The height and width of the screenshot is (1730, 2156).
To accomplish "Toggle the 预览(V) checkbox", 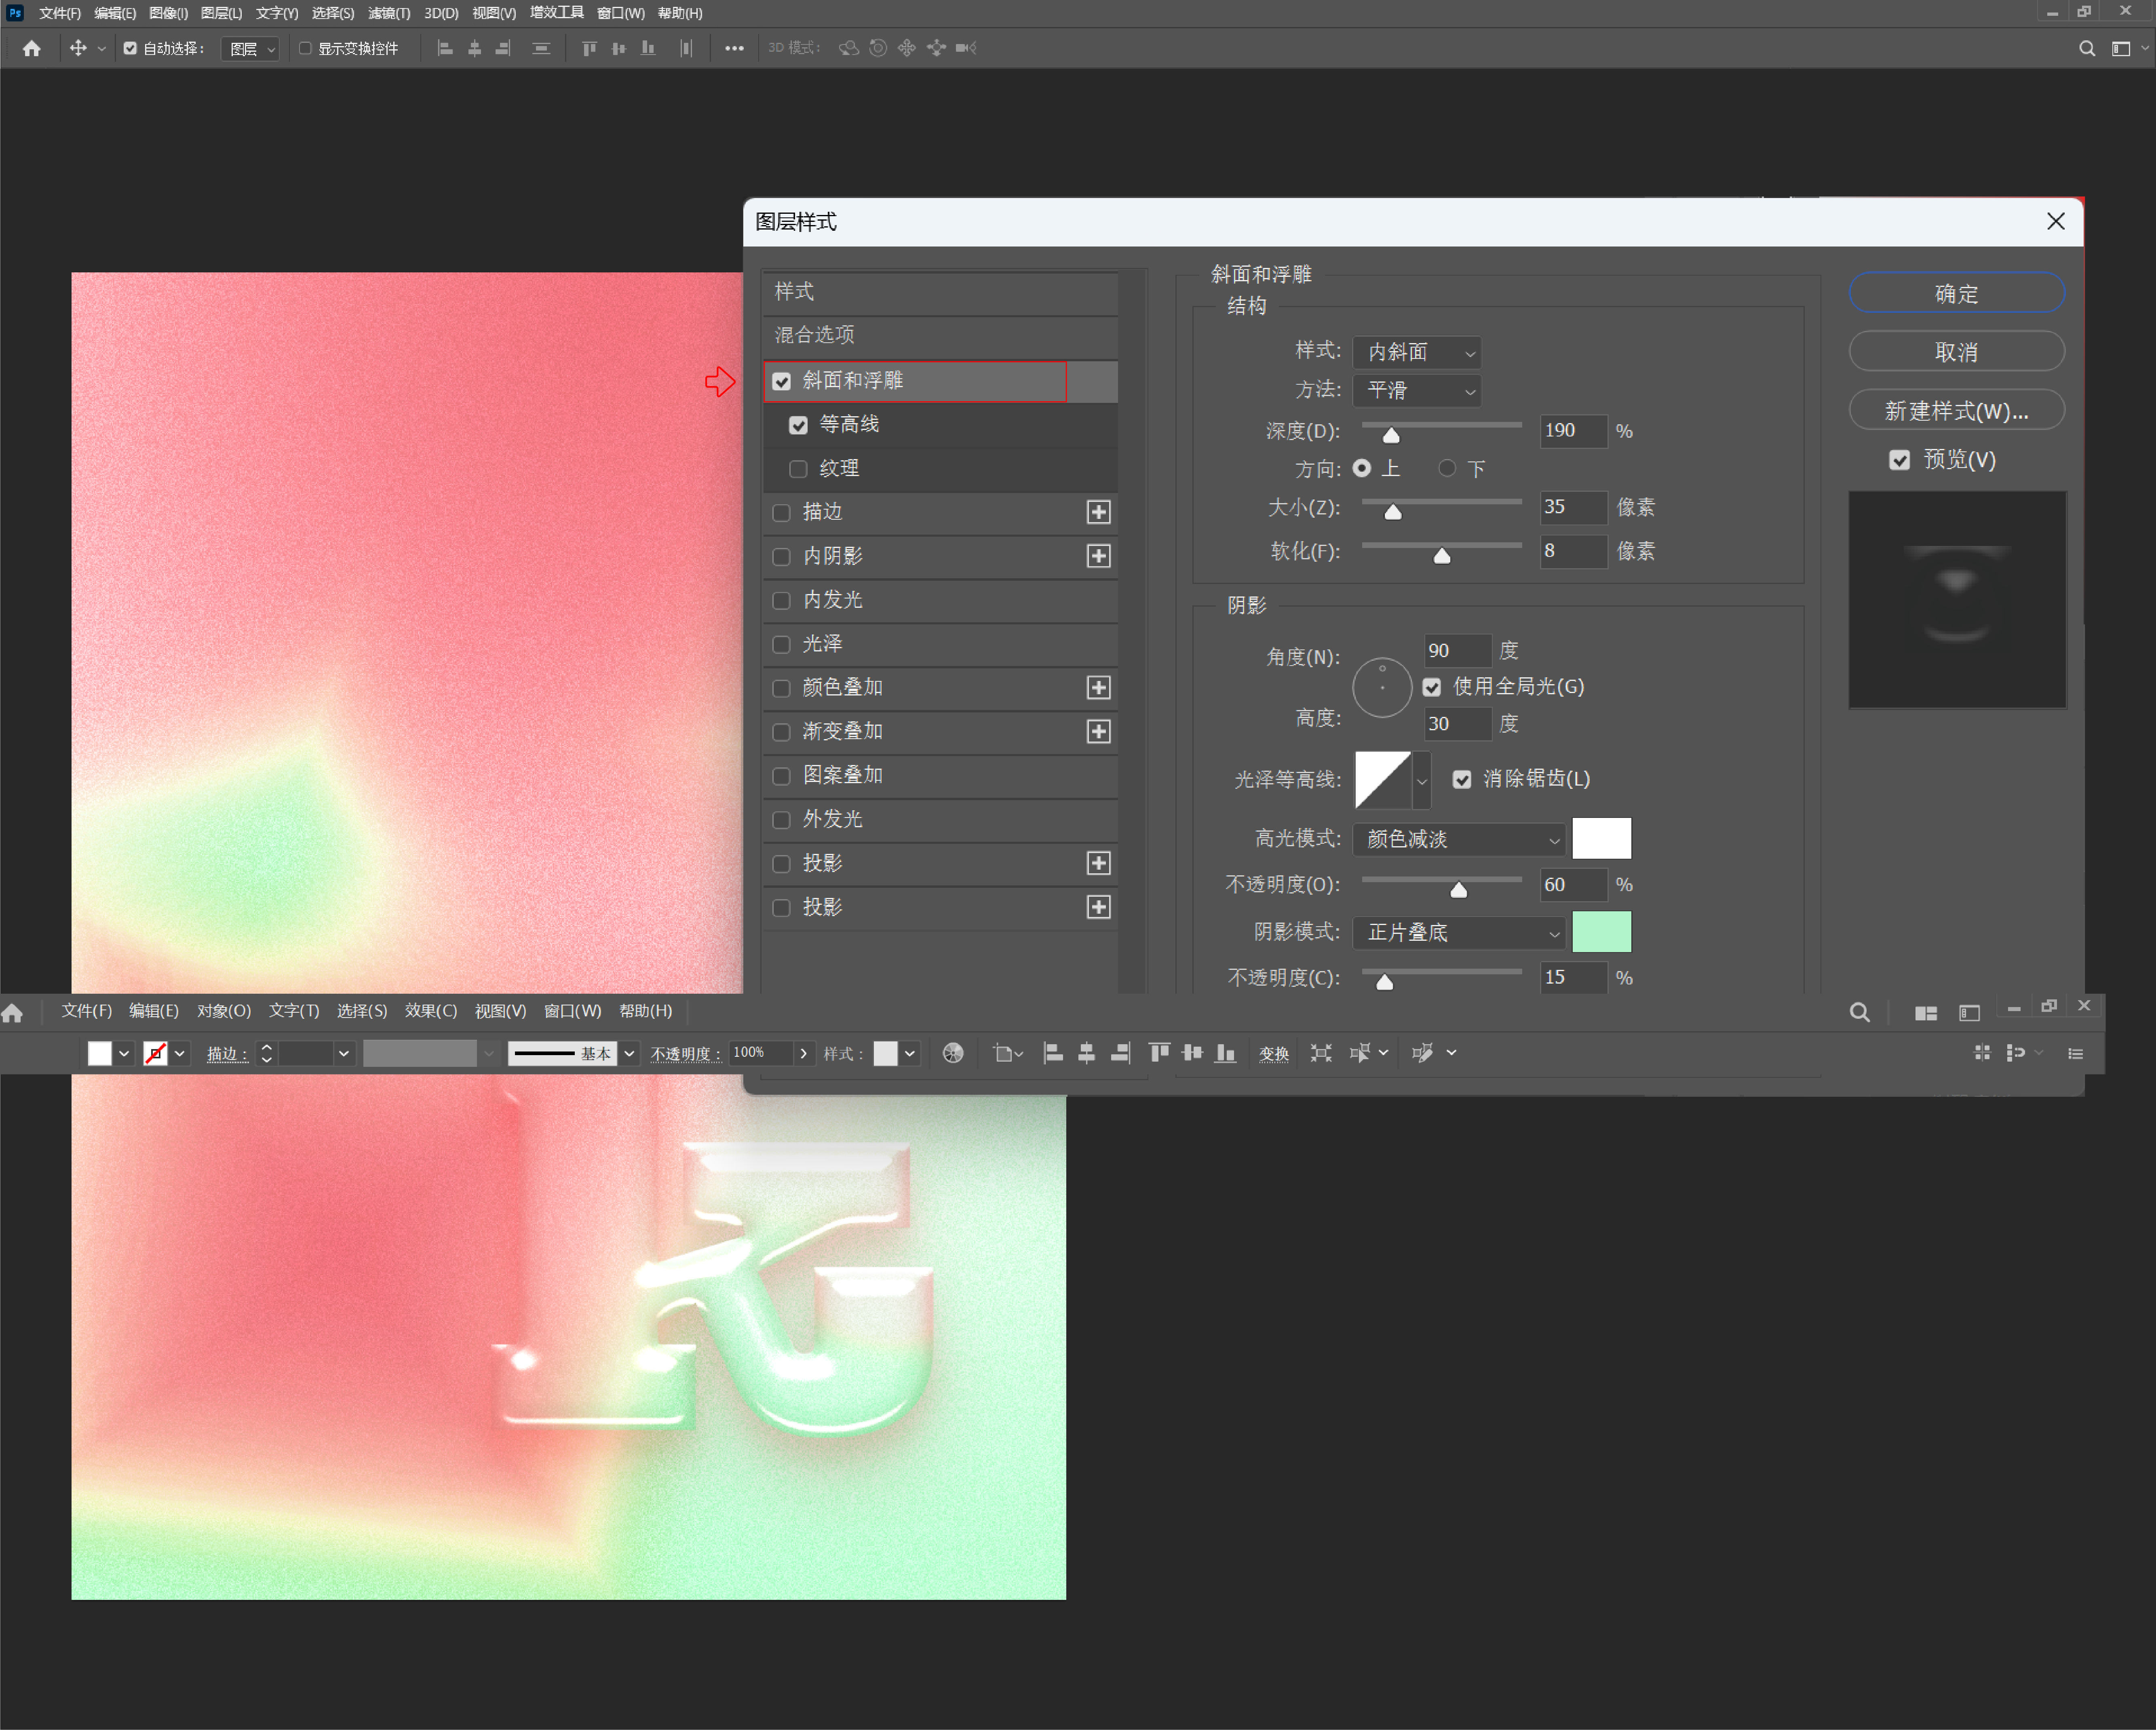I will (x=1900, y=460).
